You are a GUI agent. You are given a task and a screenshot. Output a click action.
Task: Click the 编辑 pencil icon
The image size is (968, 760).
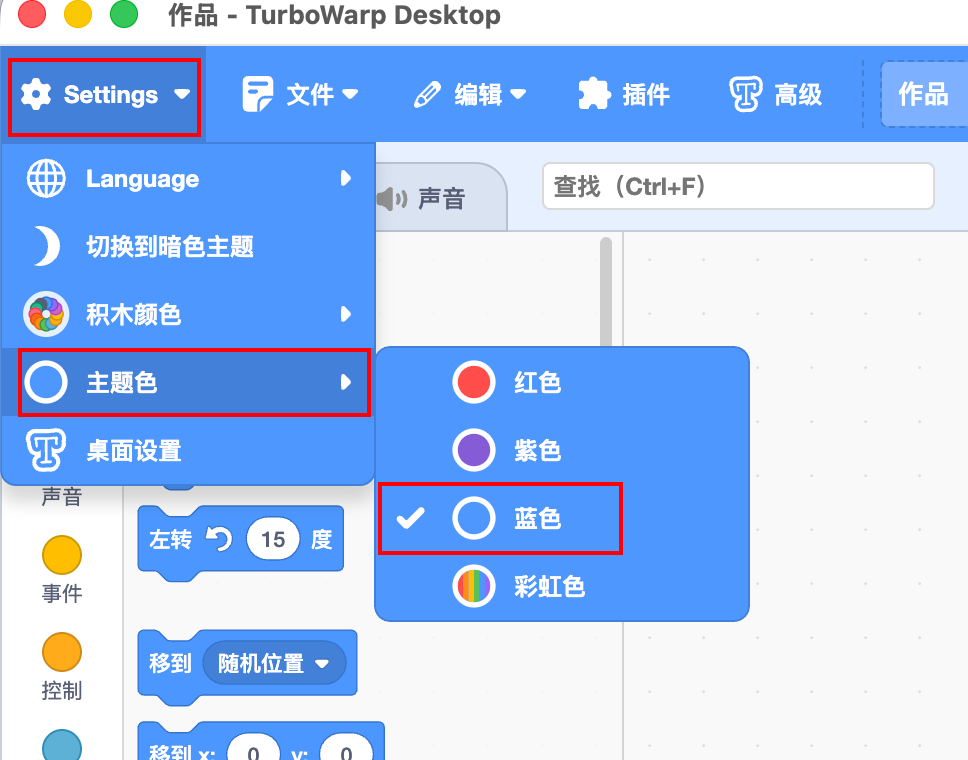(x=427, y=94)
